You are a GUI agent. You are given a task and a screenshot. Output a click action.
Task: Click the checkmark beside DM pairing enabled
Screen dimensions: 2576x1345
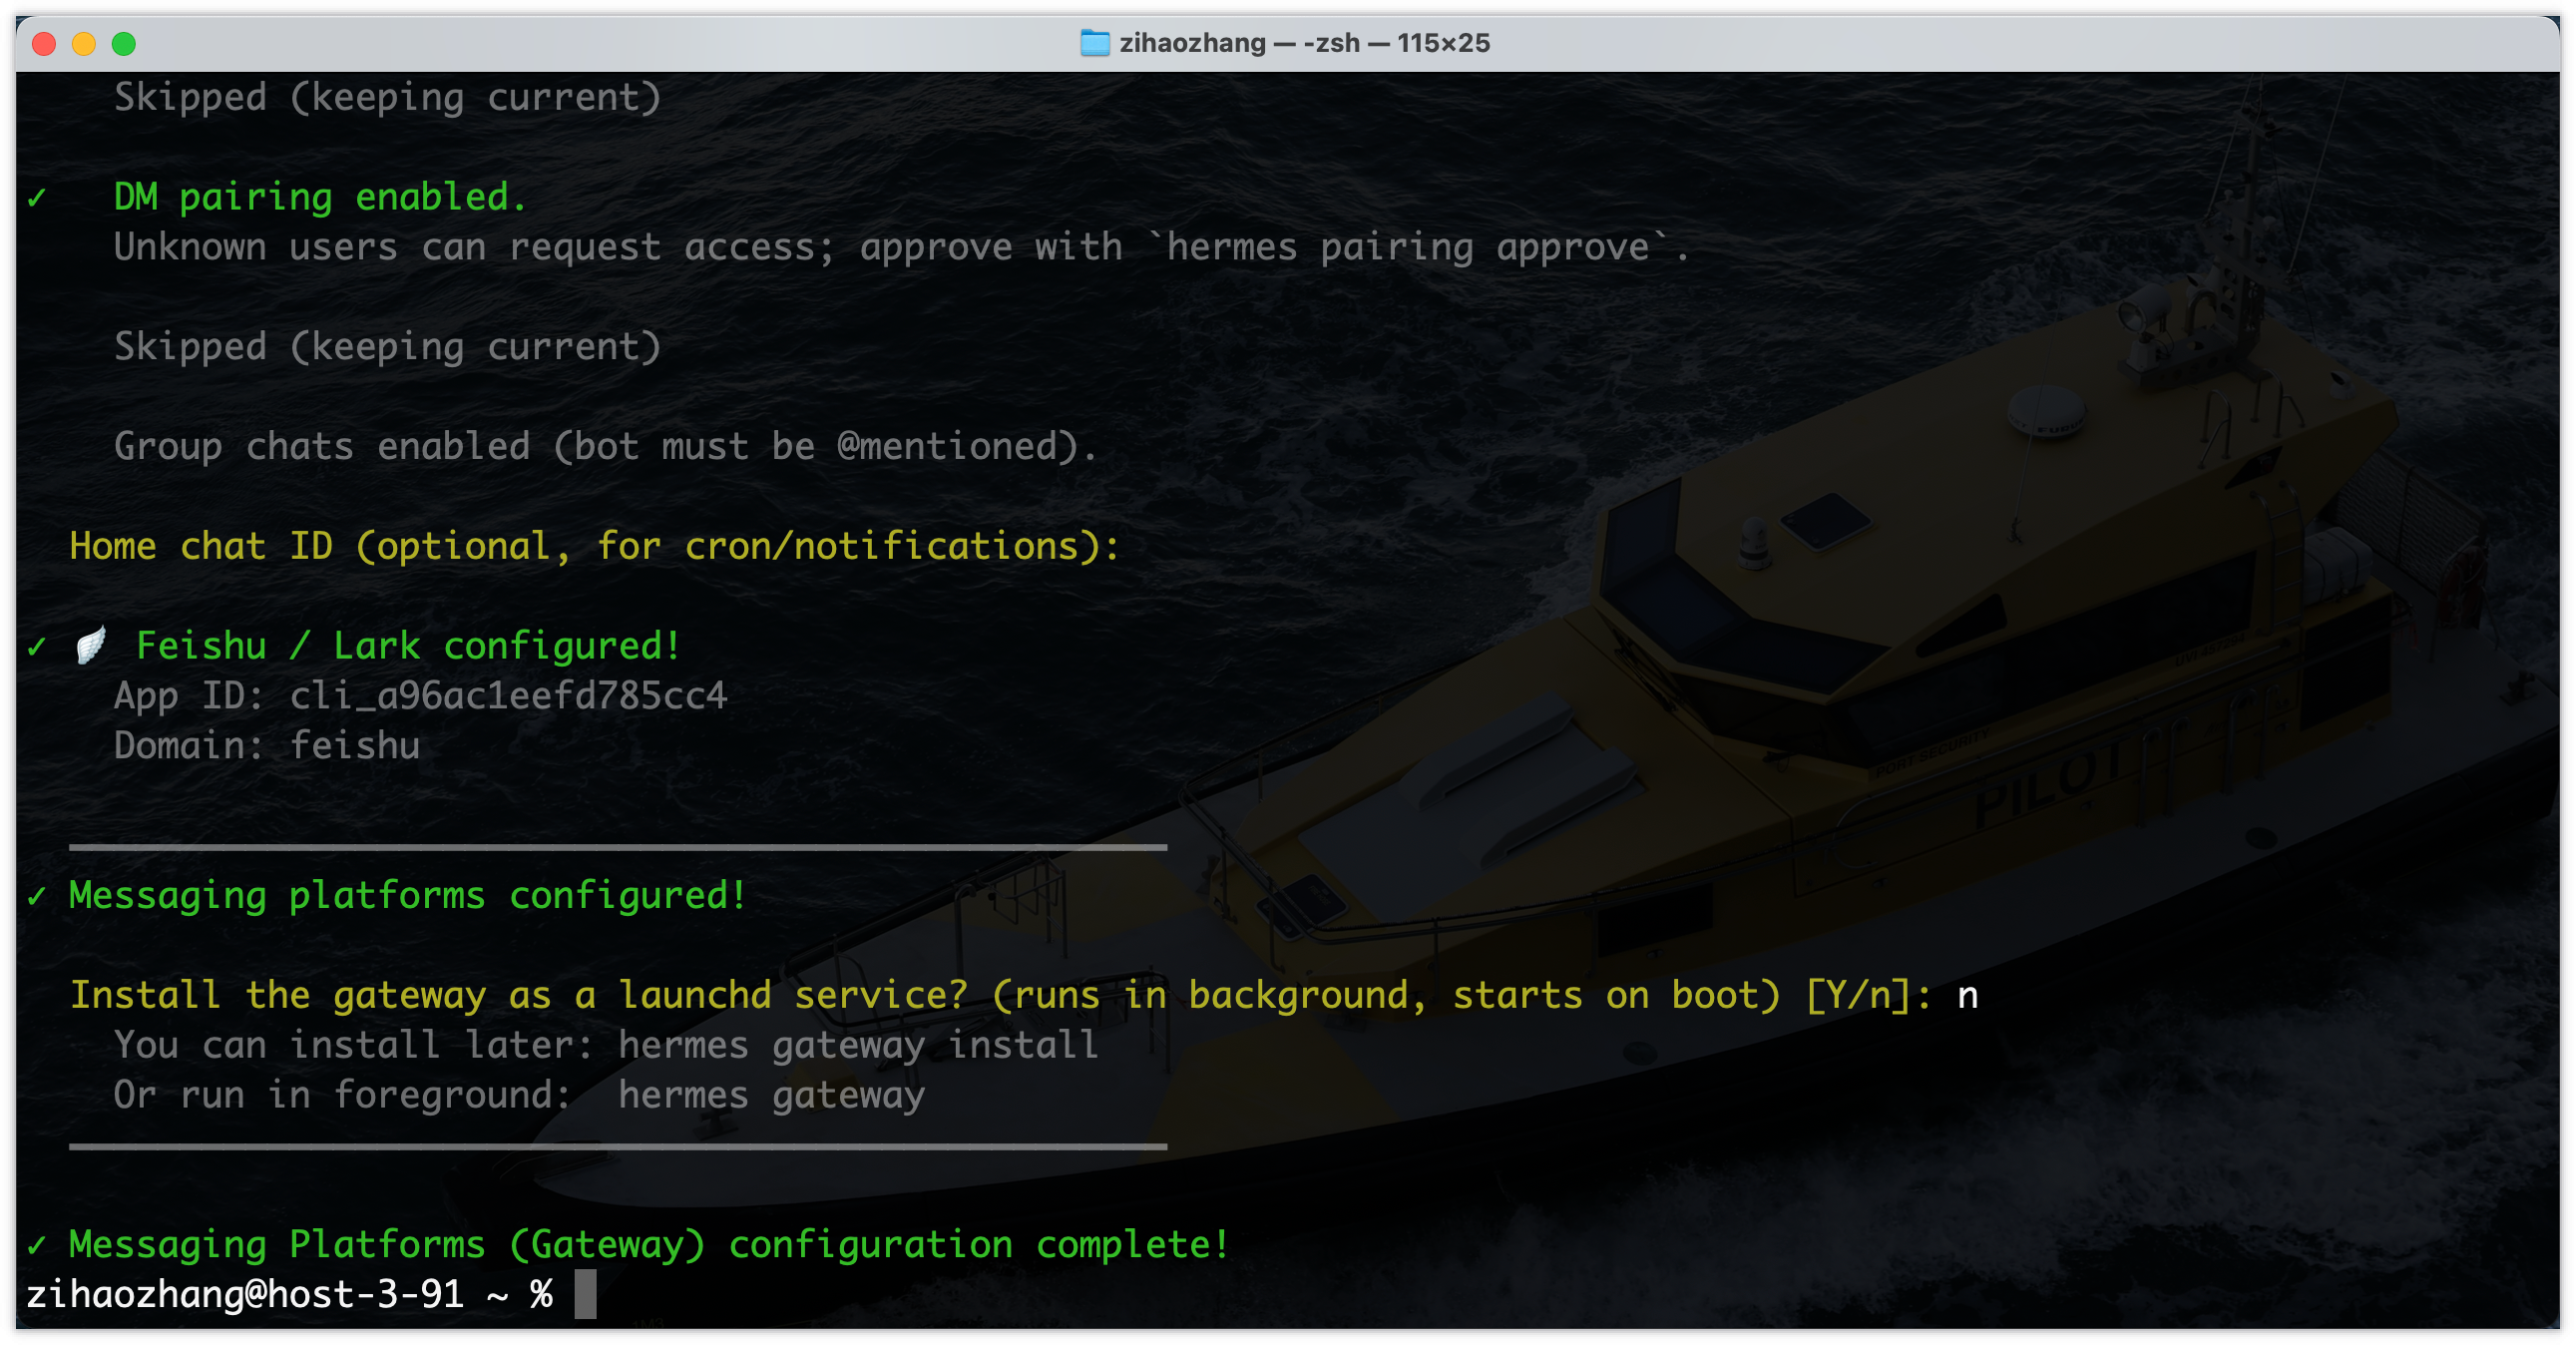[x=37, y=198]
